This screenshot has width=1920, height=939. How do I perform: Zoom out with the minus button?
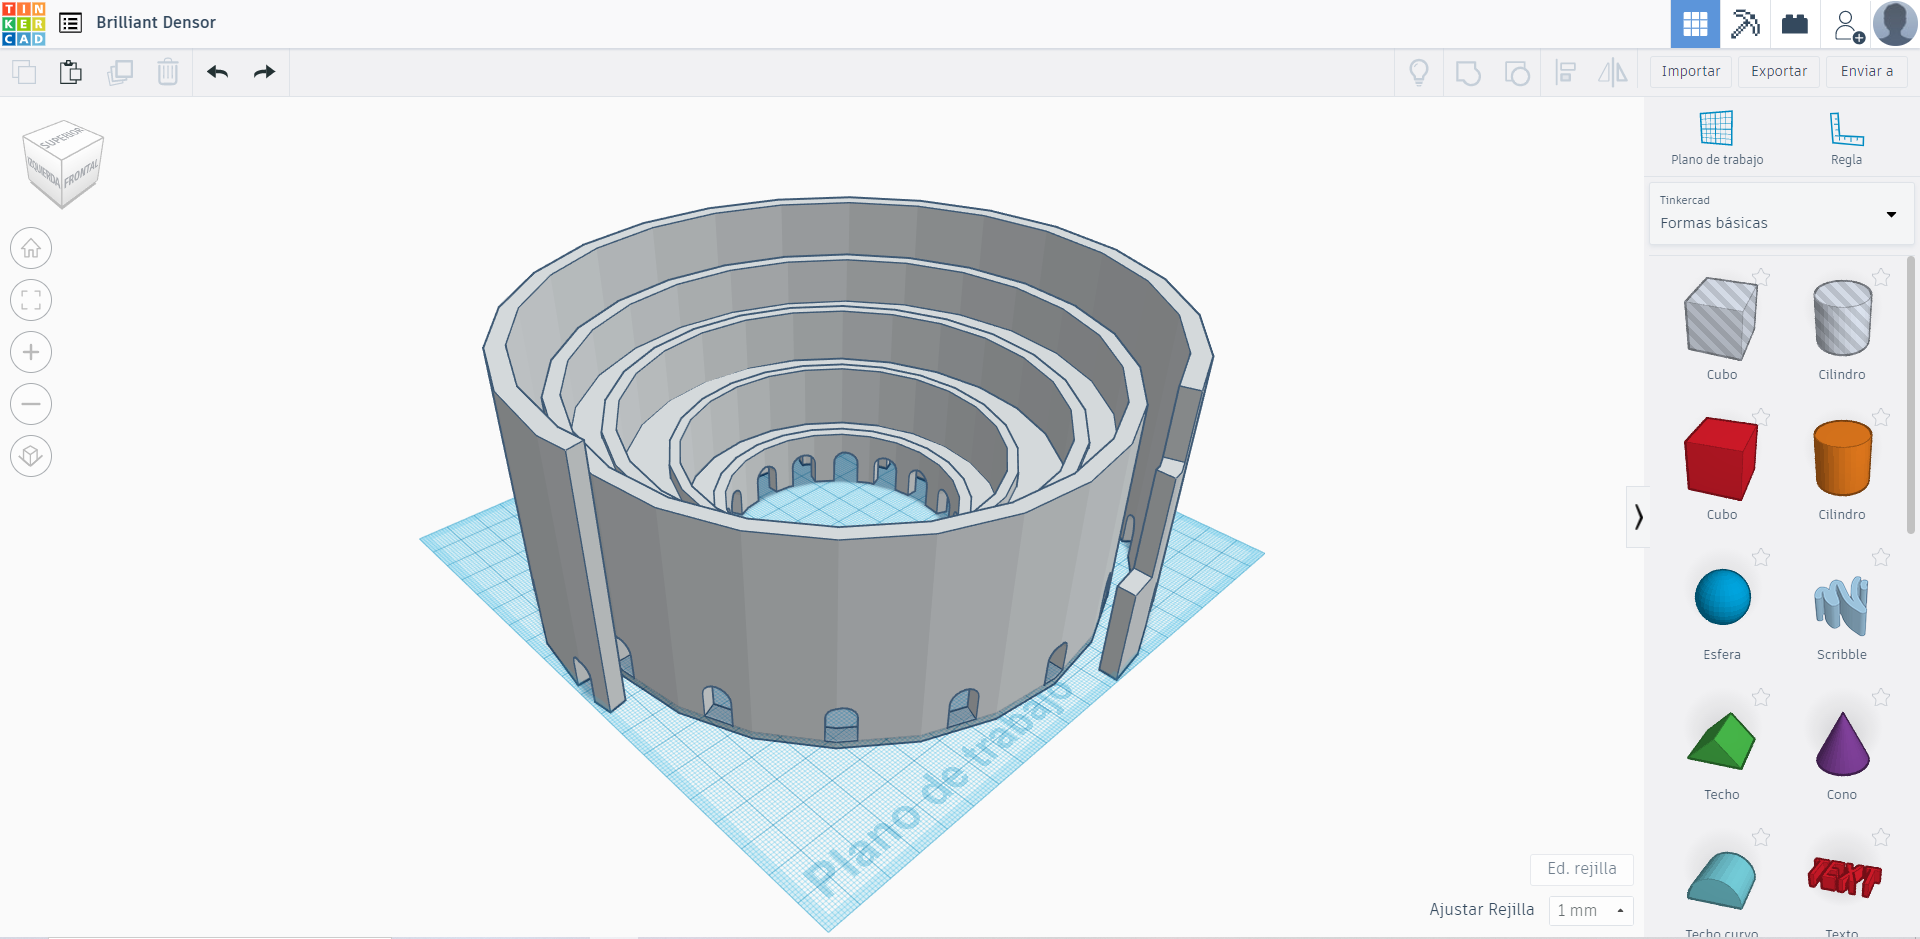point(31,404)
